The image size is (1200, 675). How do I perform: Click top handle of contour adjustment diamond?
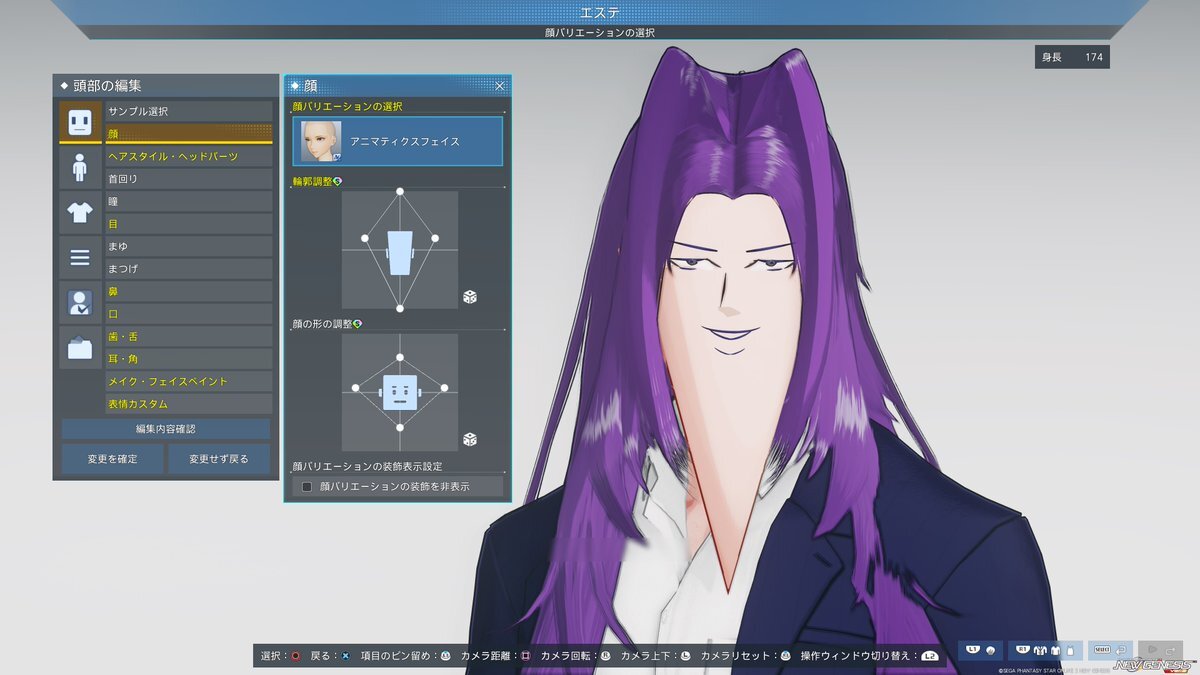point(400,191)
